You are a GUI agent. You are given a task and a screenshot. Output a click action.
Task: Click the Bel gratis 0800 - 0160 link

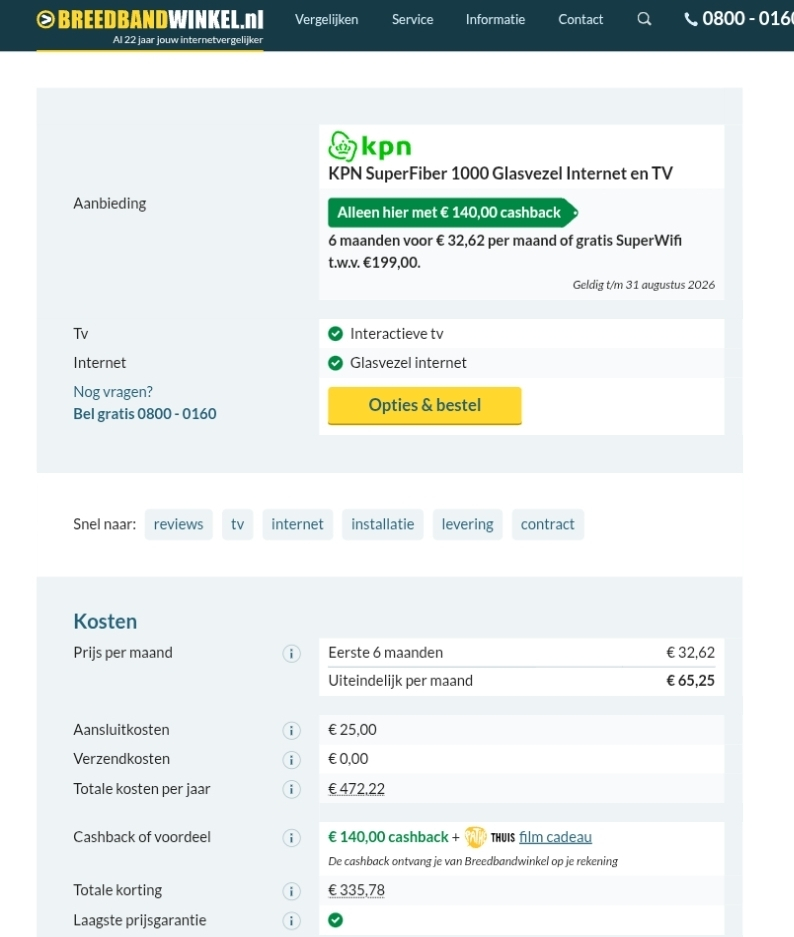[145, 414]
